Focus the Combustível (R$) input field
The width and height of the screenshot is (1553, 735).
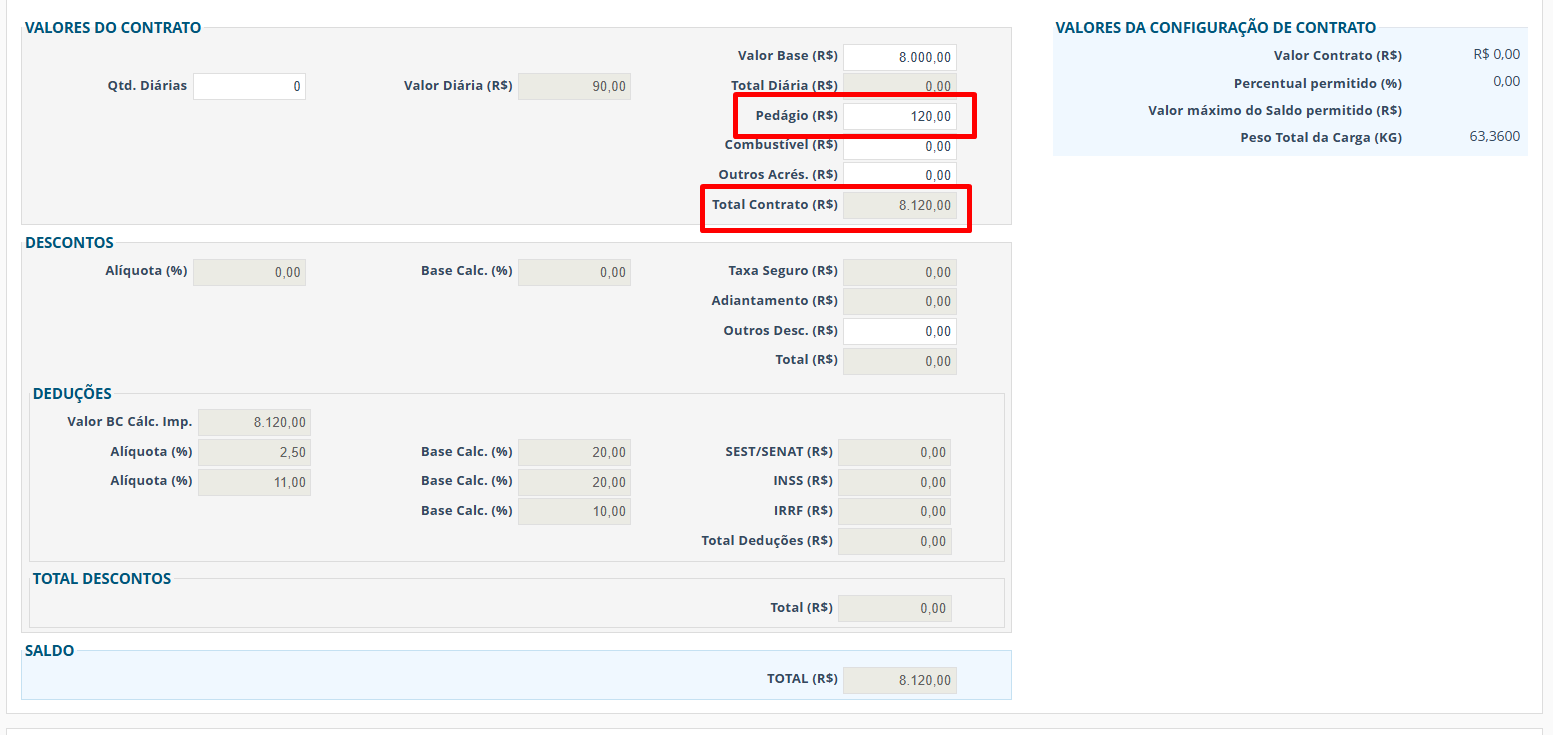click(x=899, y=146)
